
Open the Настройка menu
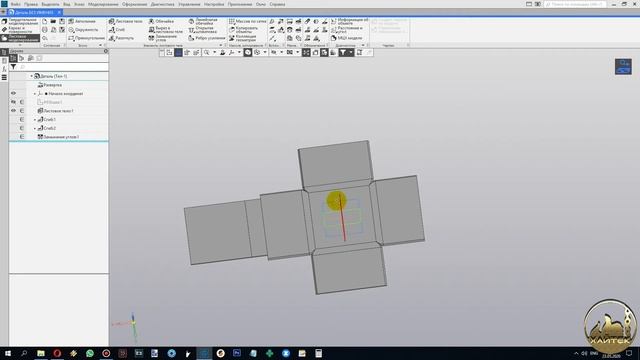[214, 4]
